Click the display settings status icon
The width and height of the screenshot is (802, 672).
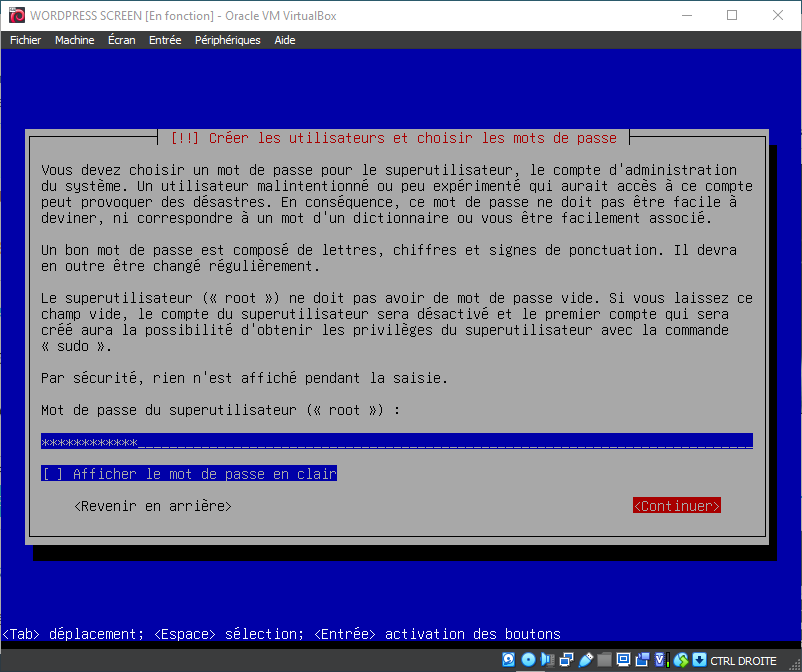click(623, 660)
